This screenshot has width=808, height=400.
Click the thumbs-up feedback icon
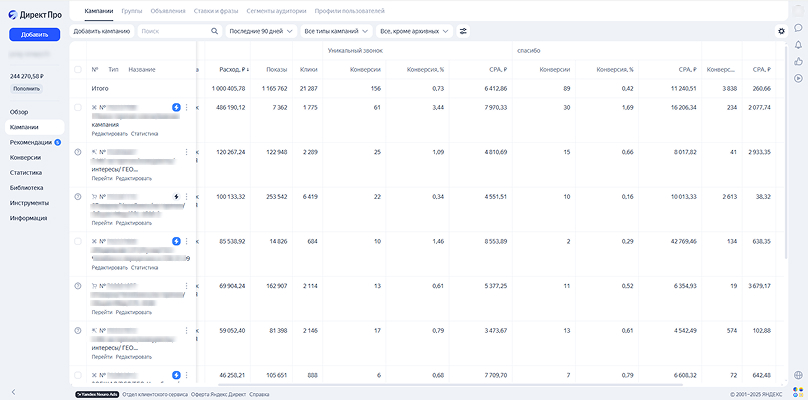point(798,61)
